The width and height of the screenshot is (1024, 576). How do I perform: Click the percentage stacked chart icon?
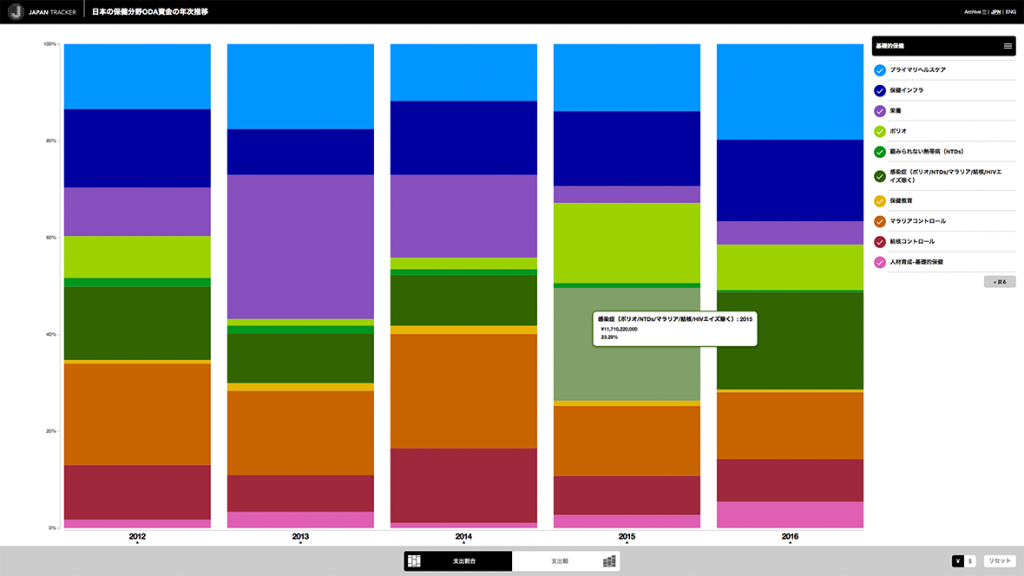[x=414, y=561]
